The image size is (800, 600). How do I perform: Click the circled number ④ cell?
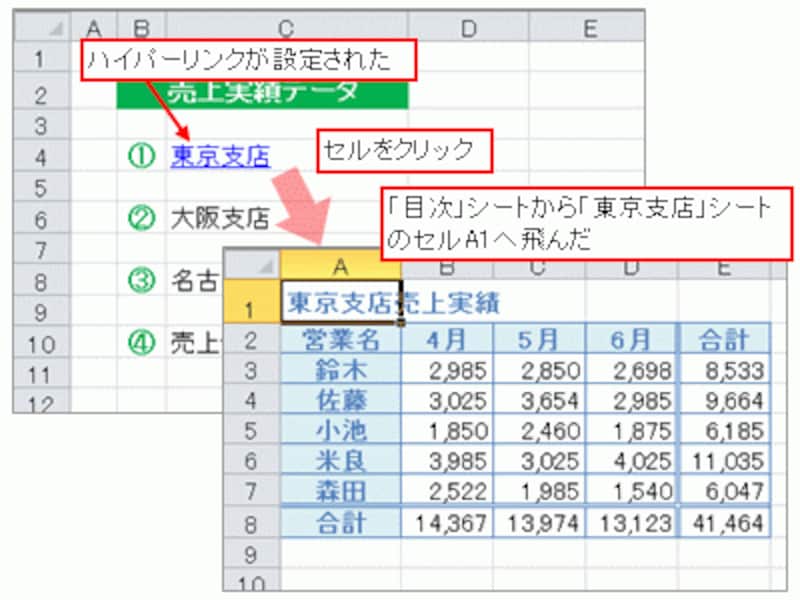click(141, 343)
